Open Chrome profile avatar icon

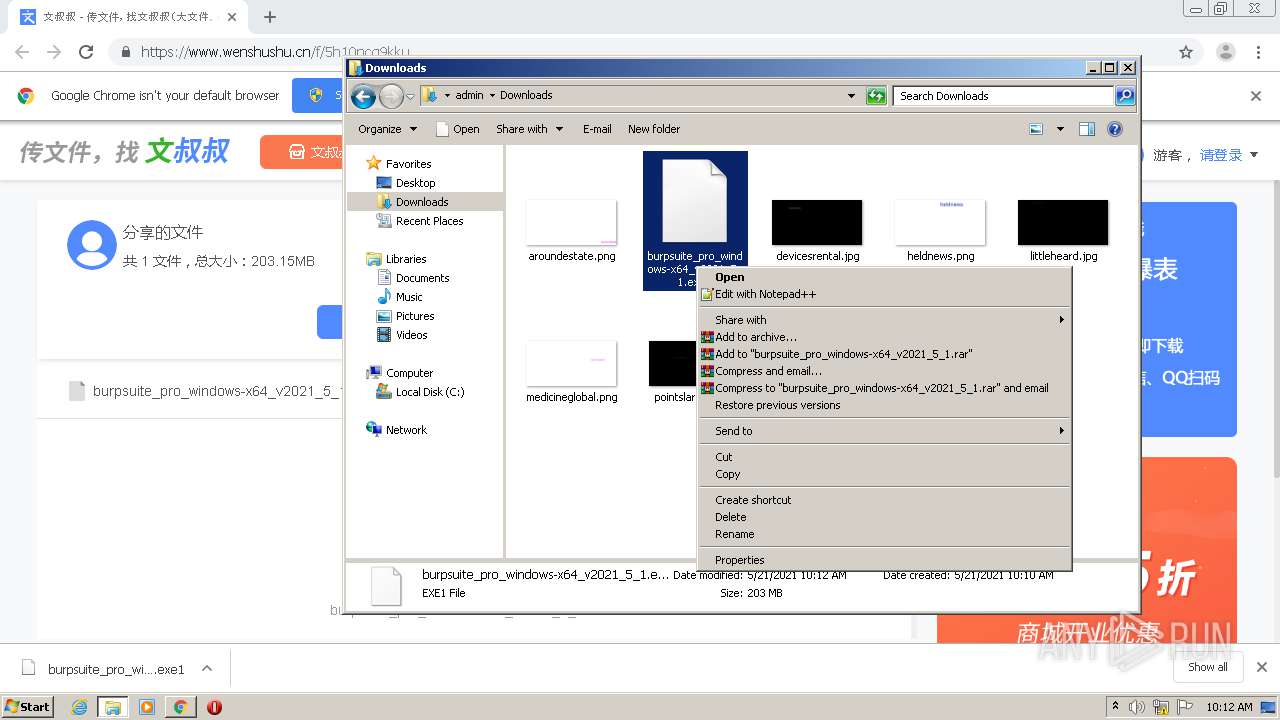coord(1226,52)
